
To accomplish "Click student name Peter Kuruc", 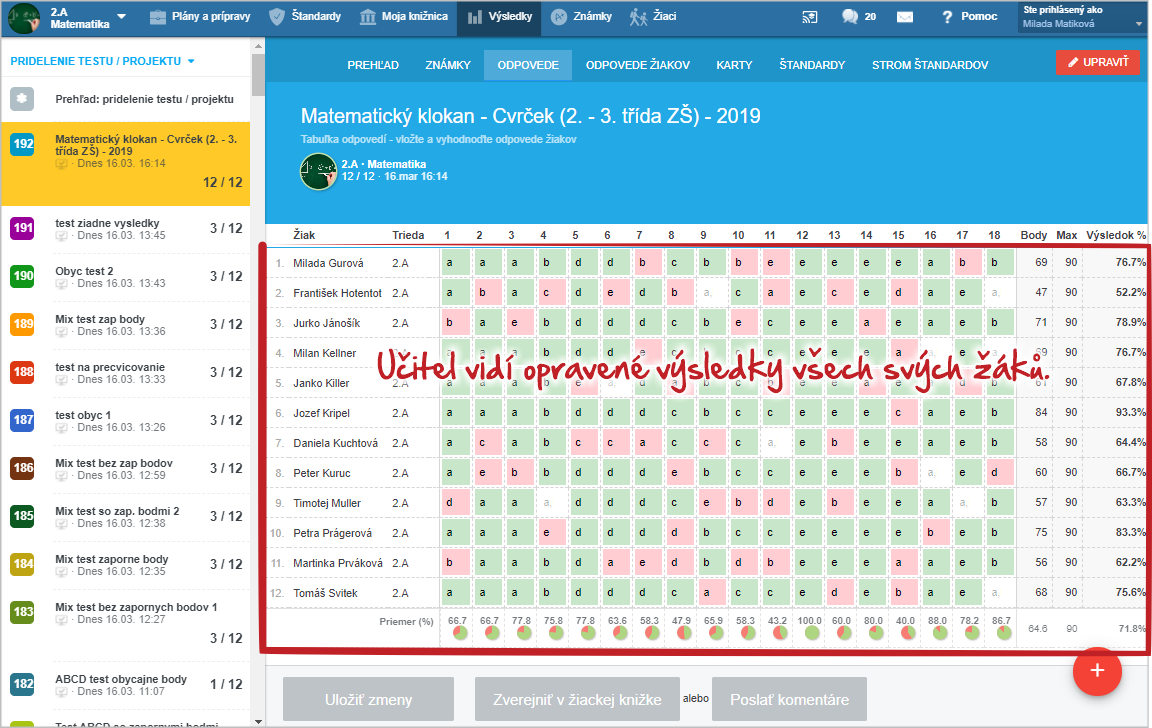I will [x=322, y=473].
